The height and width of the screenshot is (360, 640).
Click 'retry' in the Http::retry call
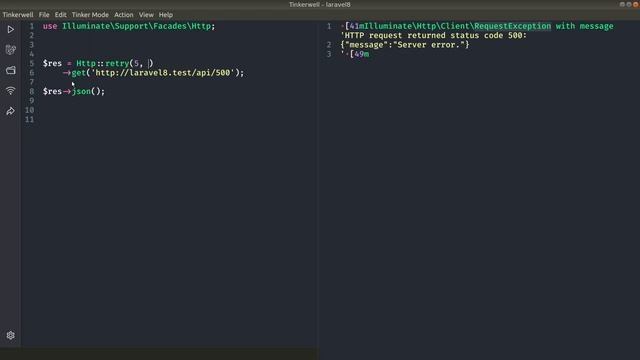117,63
